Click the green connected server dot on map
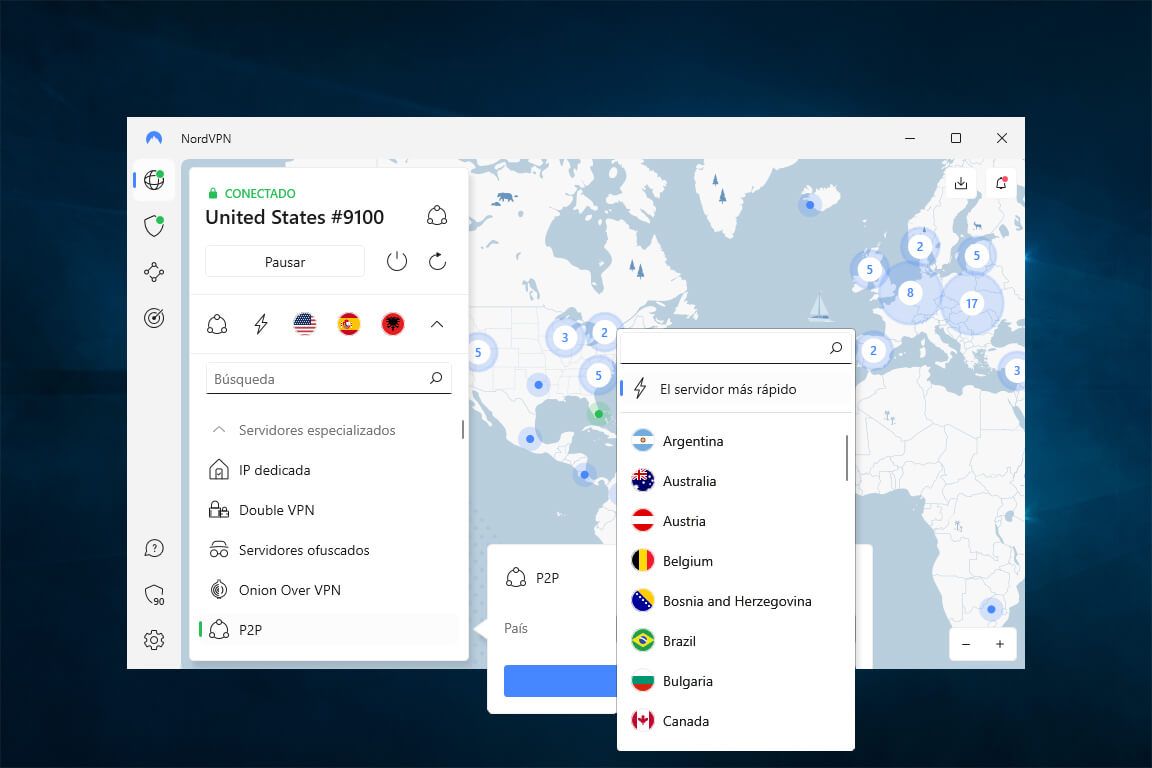 (599, 414)
